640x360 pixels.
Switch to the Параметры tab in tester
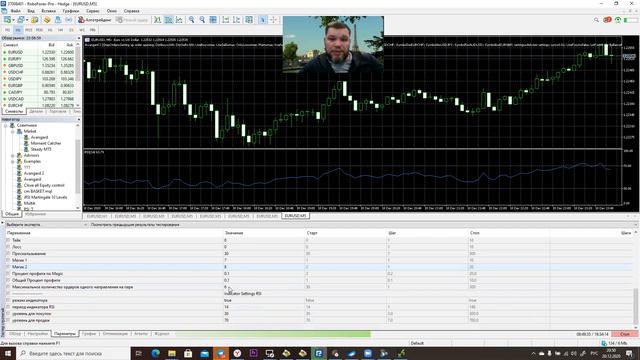(x=64, y=334)
